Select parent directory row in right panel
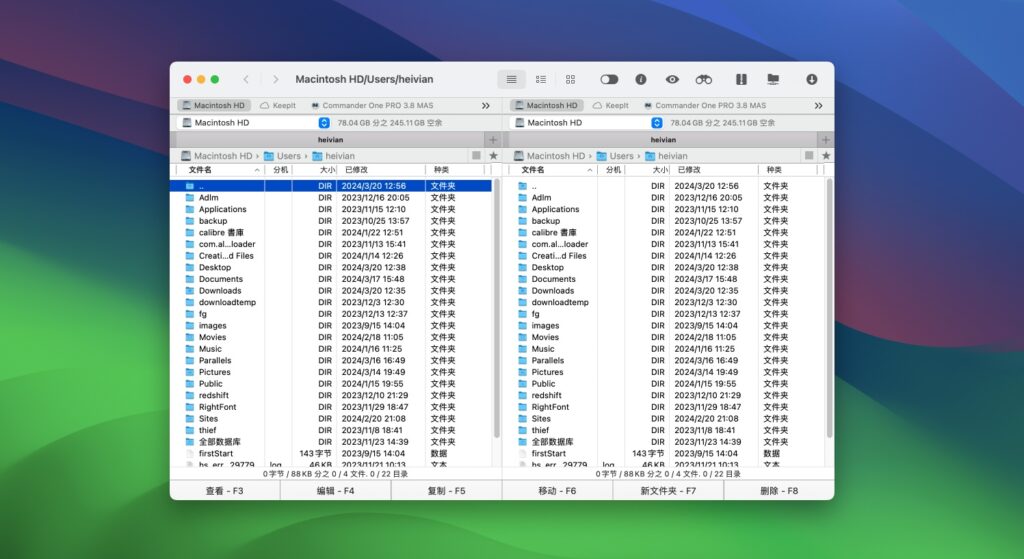Screen dimensions: 1024x559 pyautogui.click(x=665, y=186)
